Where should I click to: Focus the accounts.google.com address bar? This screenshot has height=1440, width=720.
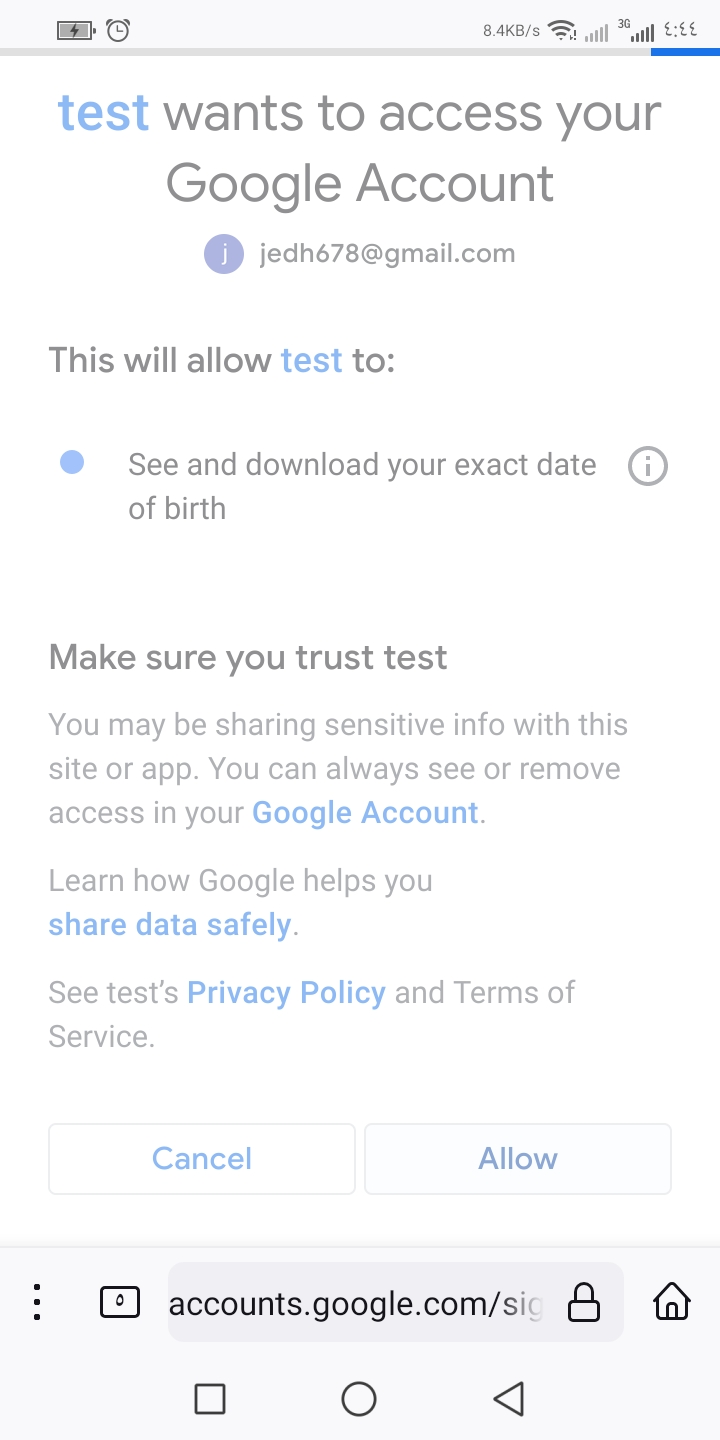coord(355,1303)
